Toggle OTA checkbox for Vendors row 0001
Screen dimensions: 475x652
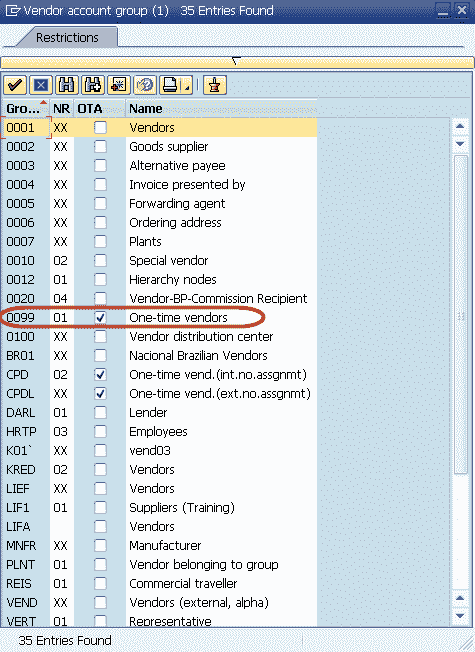tap(100, 127)
